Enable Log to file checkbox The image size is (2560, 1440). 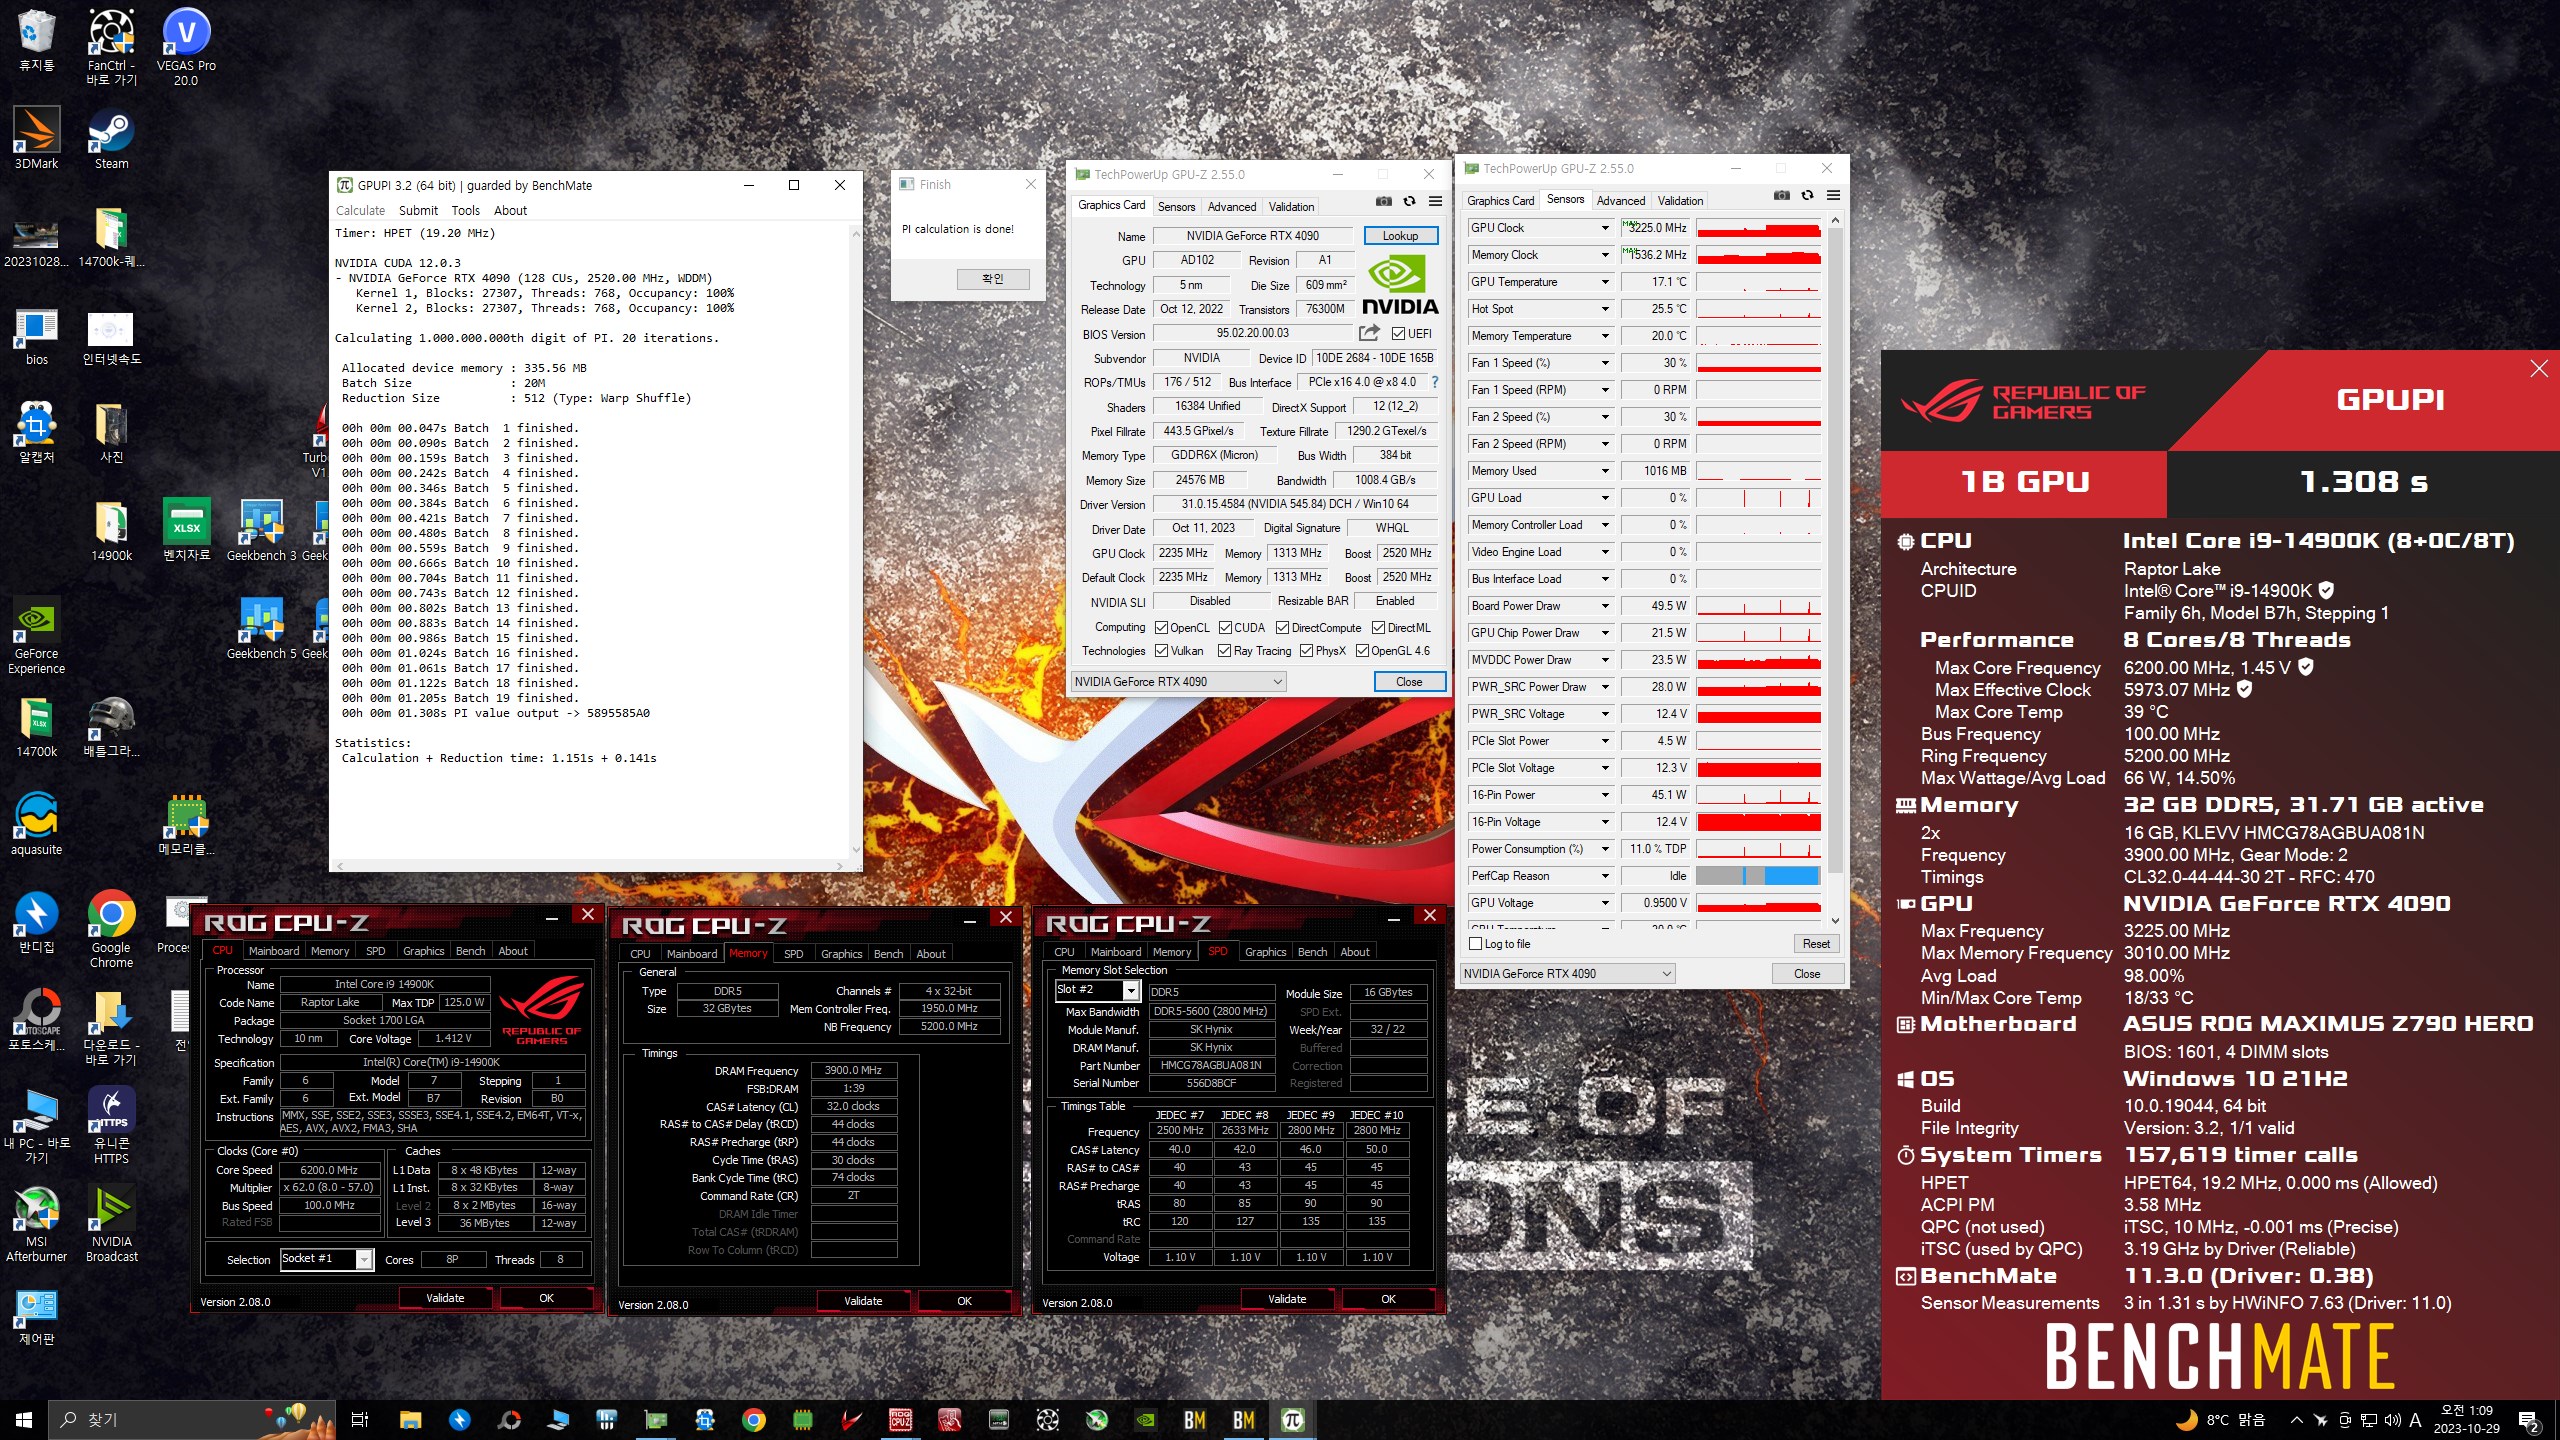[1475, 944]
